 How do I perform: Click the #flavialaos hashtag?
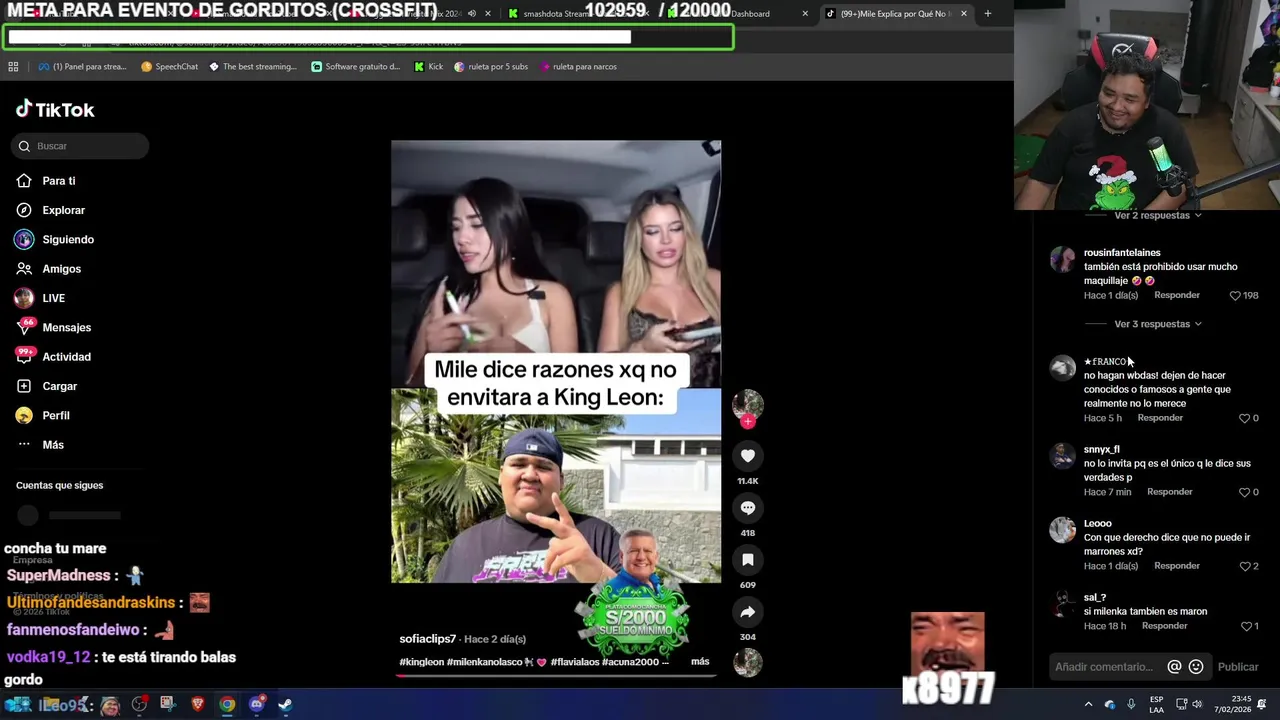coord(575,662)
